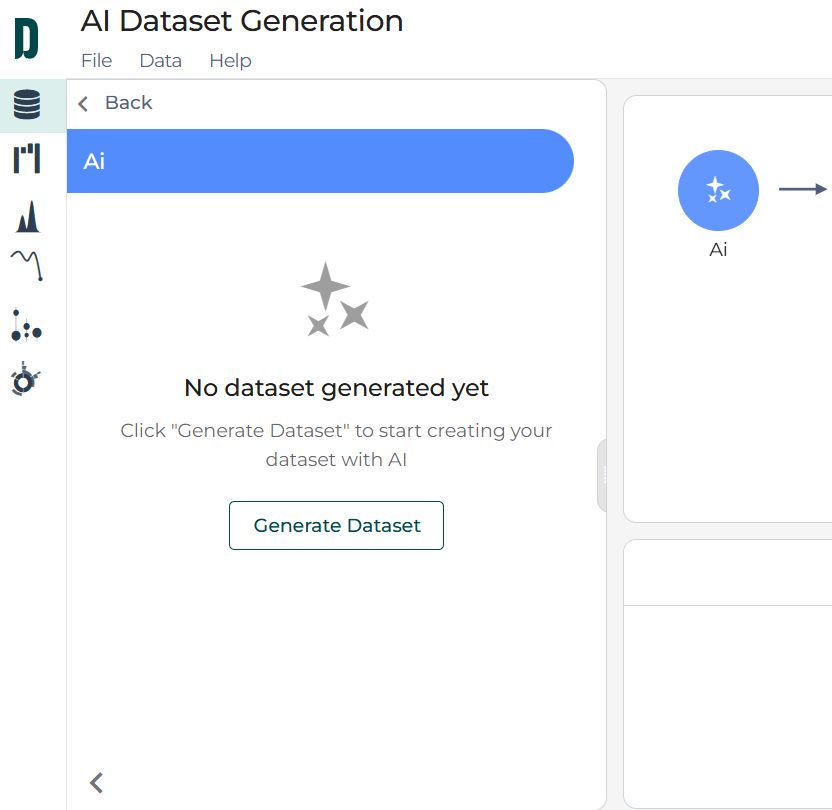
Task: Open the distribution peaks chart icon
Action: (x=27, y=215)
